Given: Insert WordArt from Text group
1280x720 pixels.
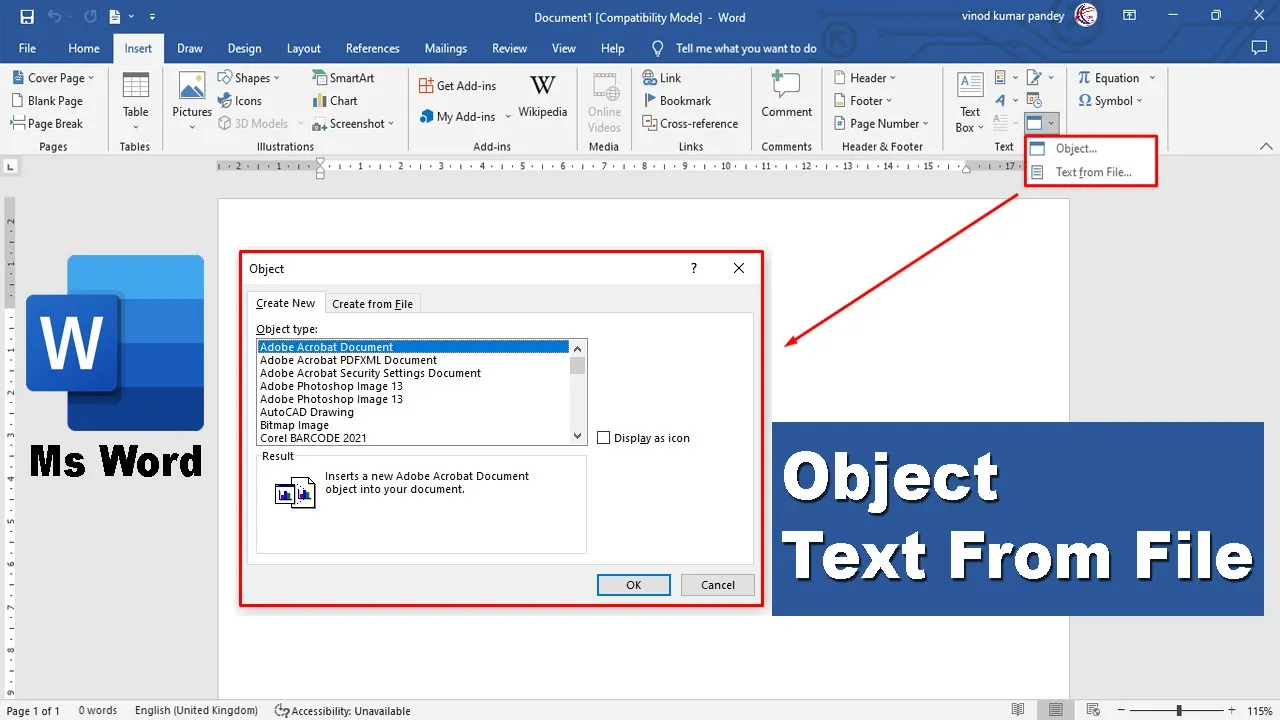Looking at the screenshot, I should [1001, 101].
